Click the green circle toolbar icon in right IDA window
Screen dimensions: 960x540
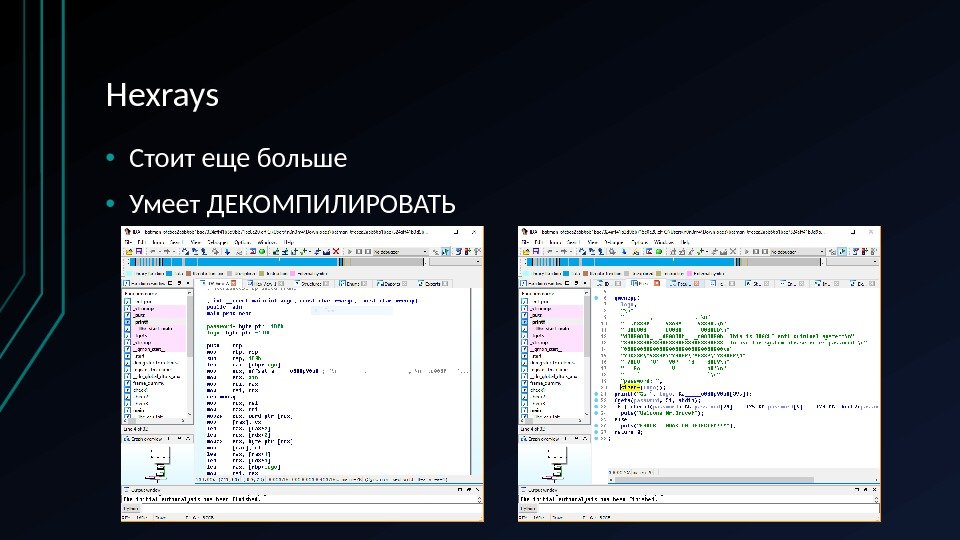point(659,252)
